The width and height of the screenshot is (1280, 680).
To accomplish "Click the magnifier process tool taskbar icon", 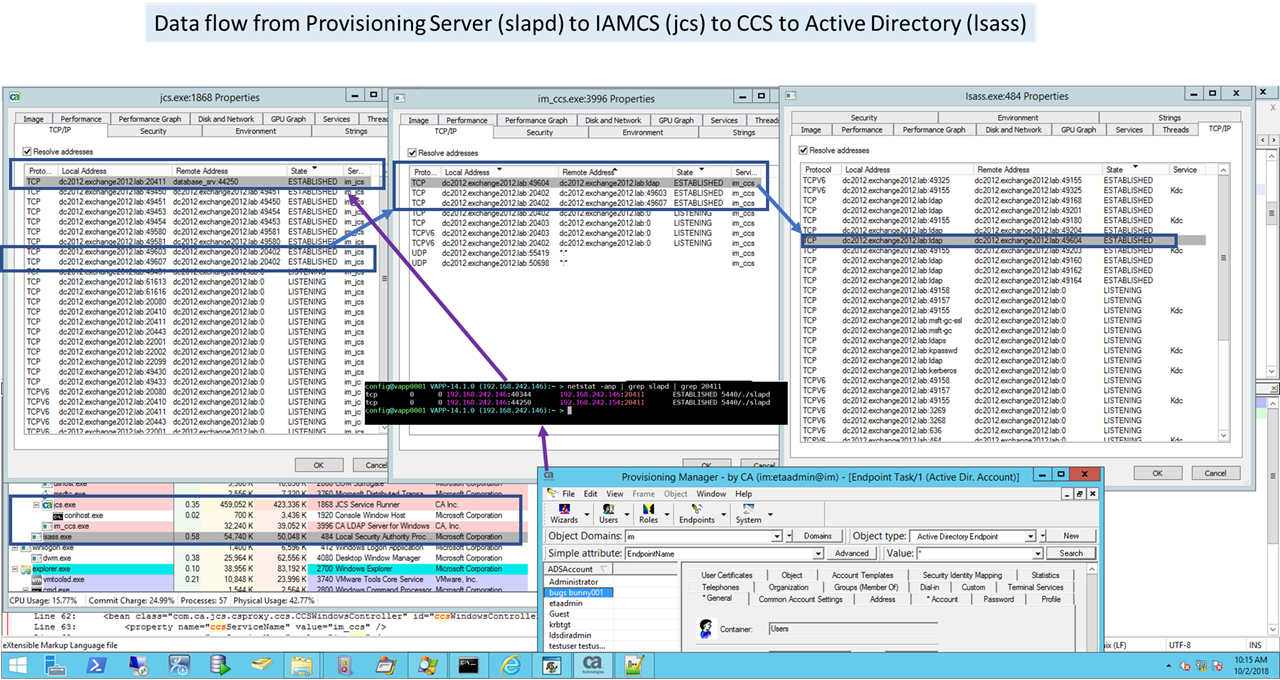I will click(x=427, y=664).
